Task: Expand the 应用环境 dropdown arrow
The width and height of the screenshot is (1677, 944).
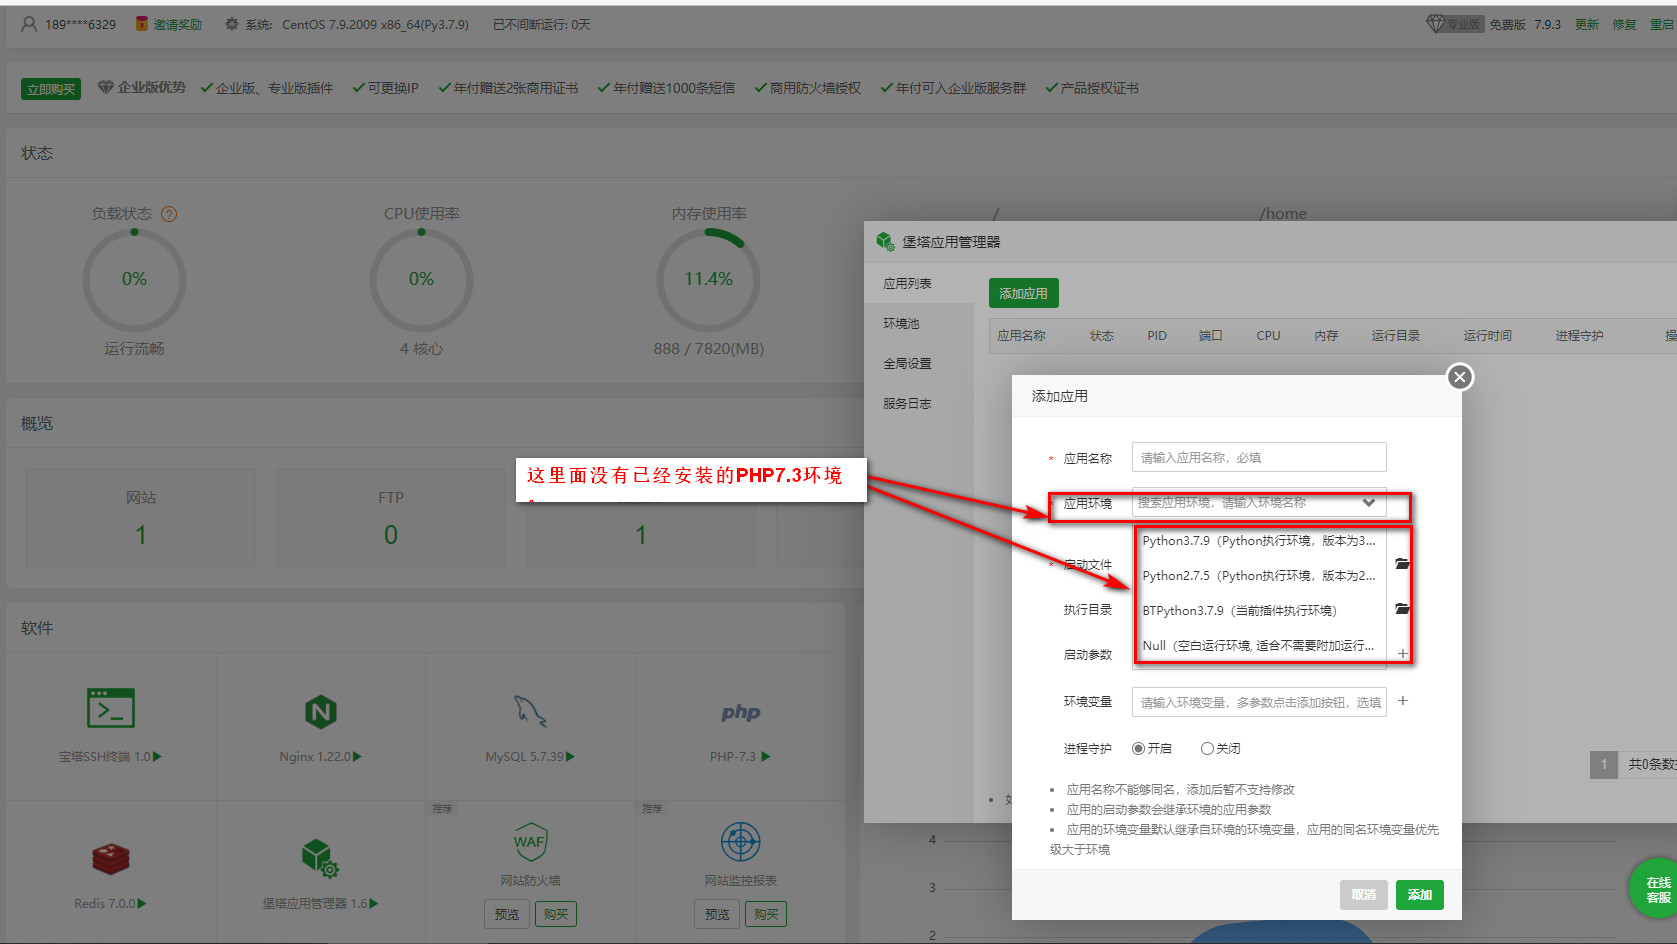Action: click(1369, 503)
